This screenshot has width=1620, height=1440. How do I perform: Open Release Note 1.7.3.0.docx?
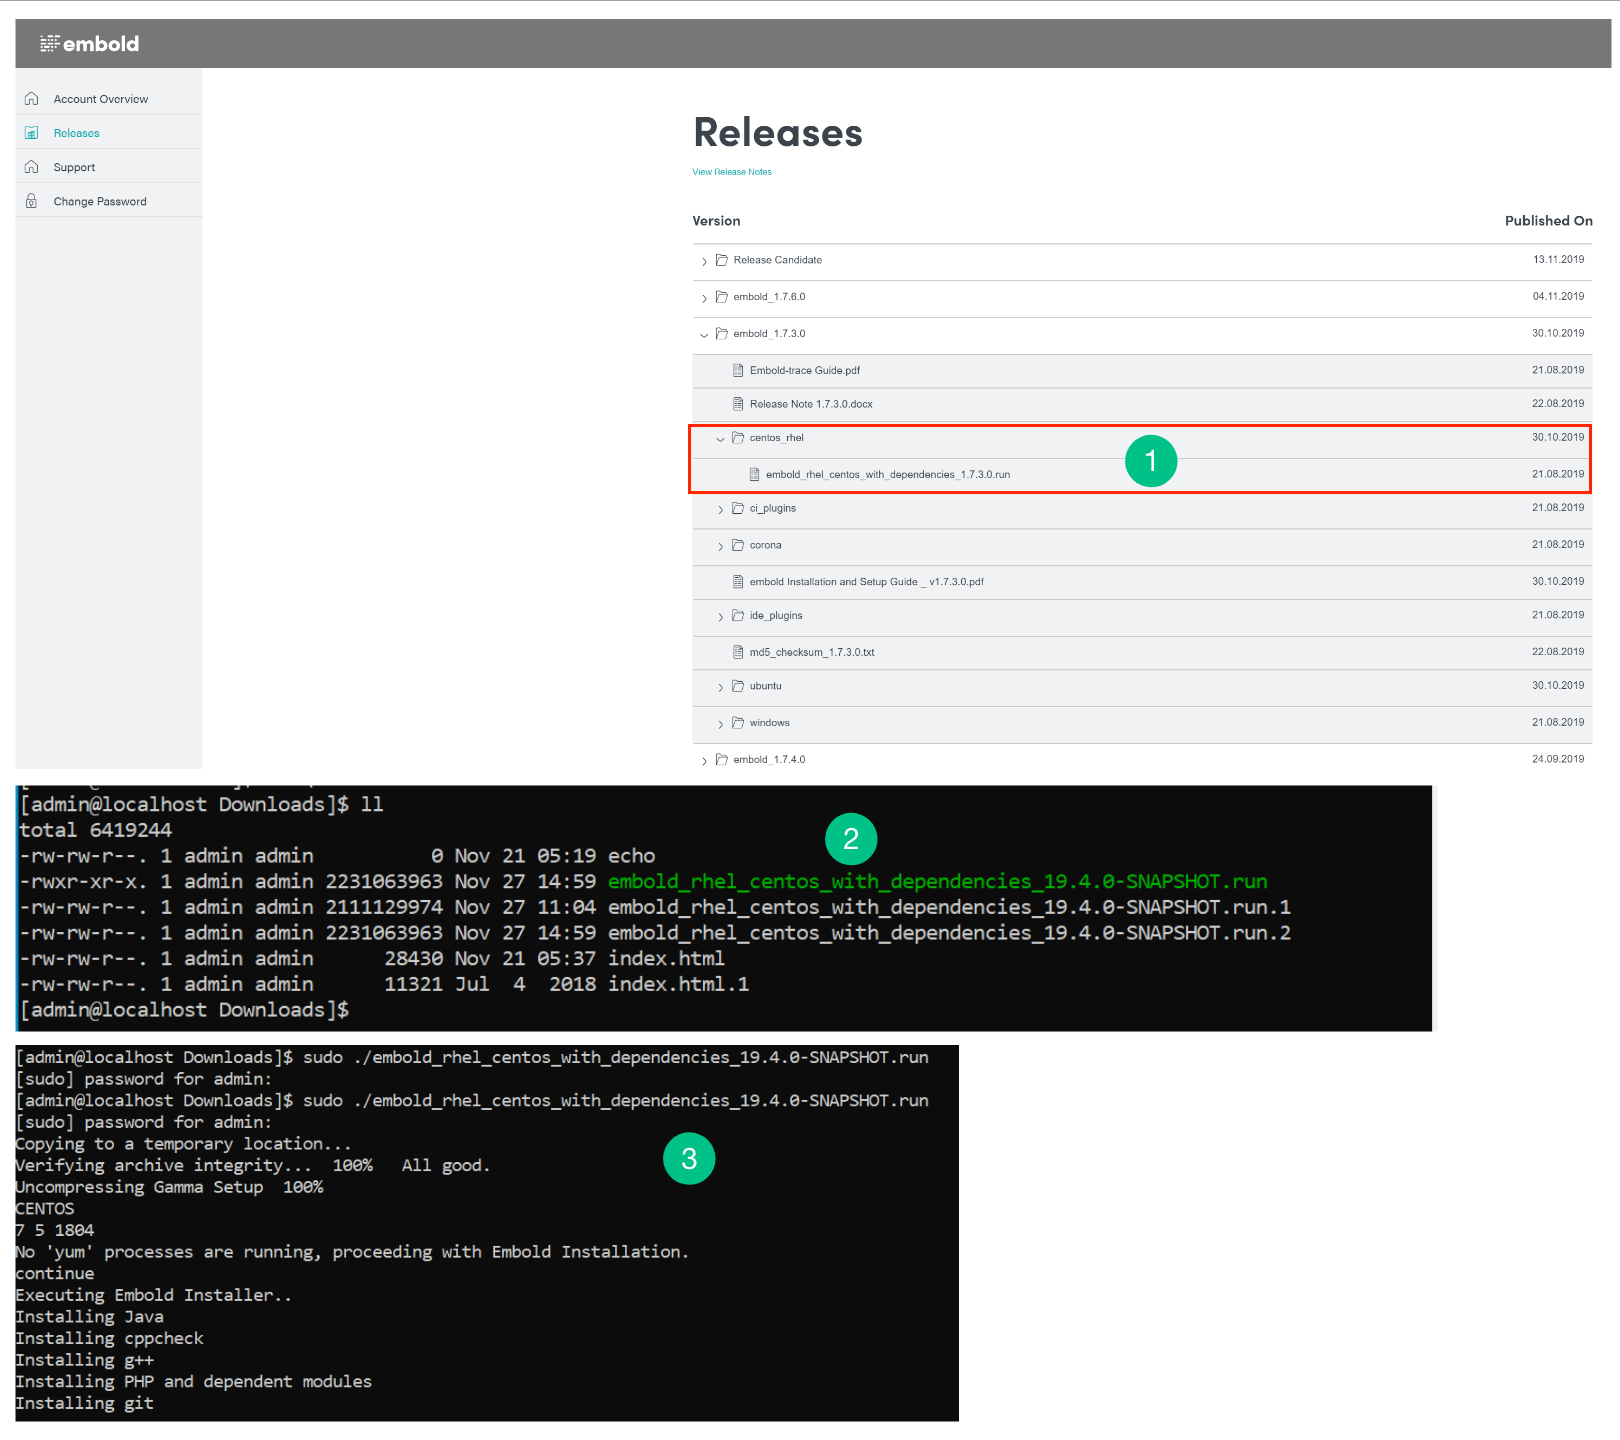click(811, 405)
